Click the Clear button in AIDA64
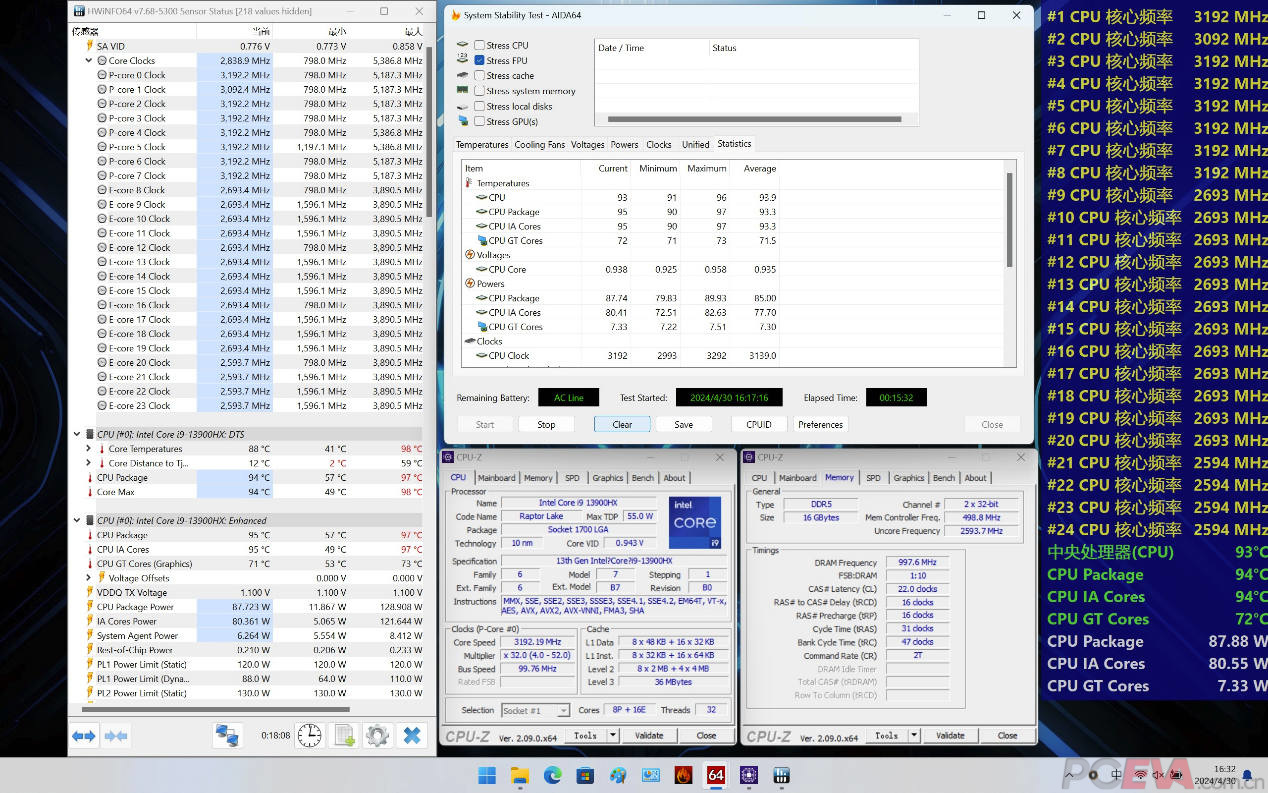Screen dimensions: 1268x793 622,424
